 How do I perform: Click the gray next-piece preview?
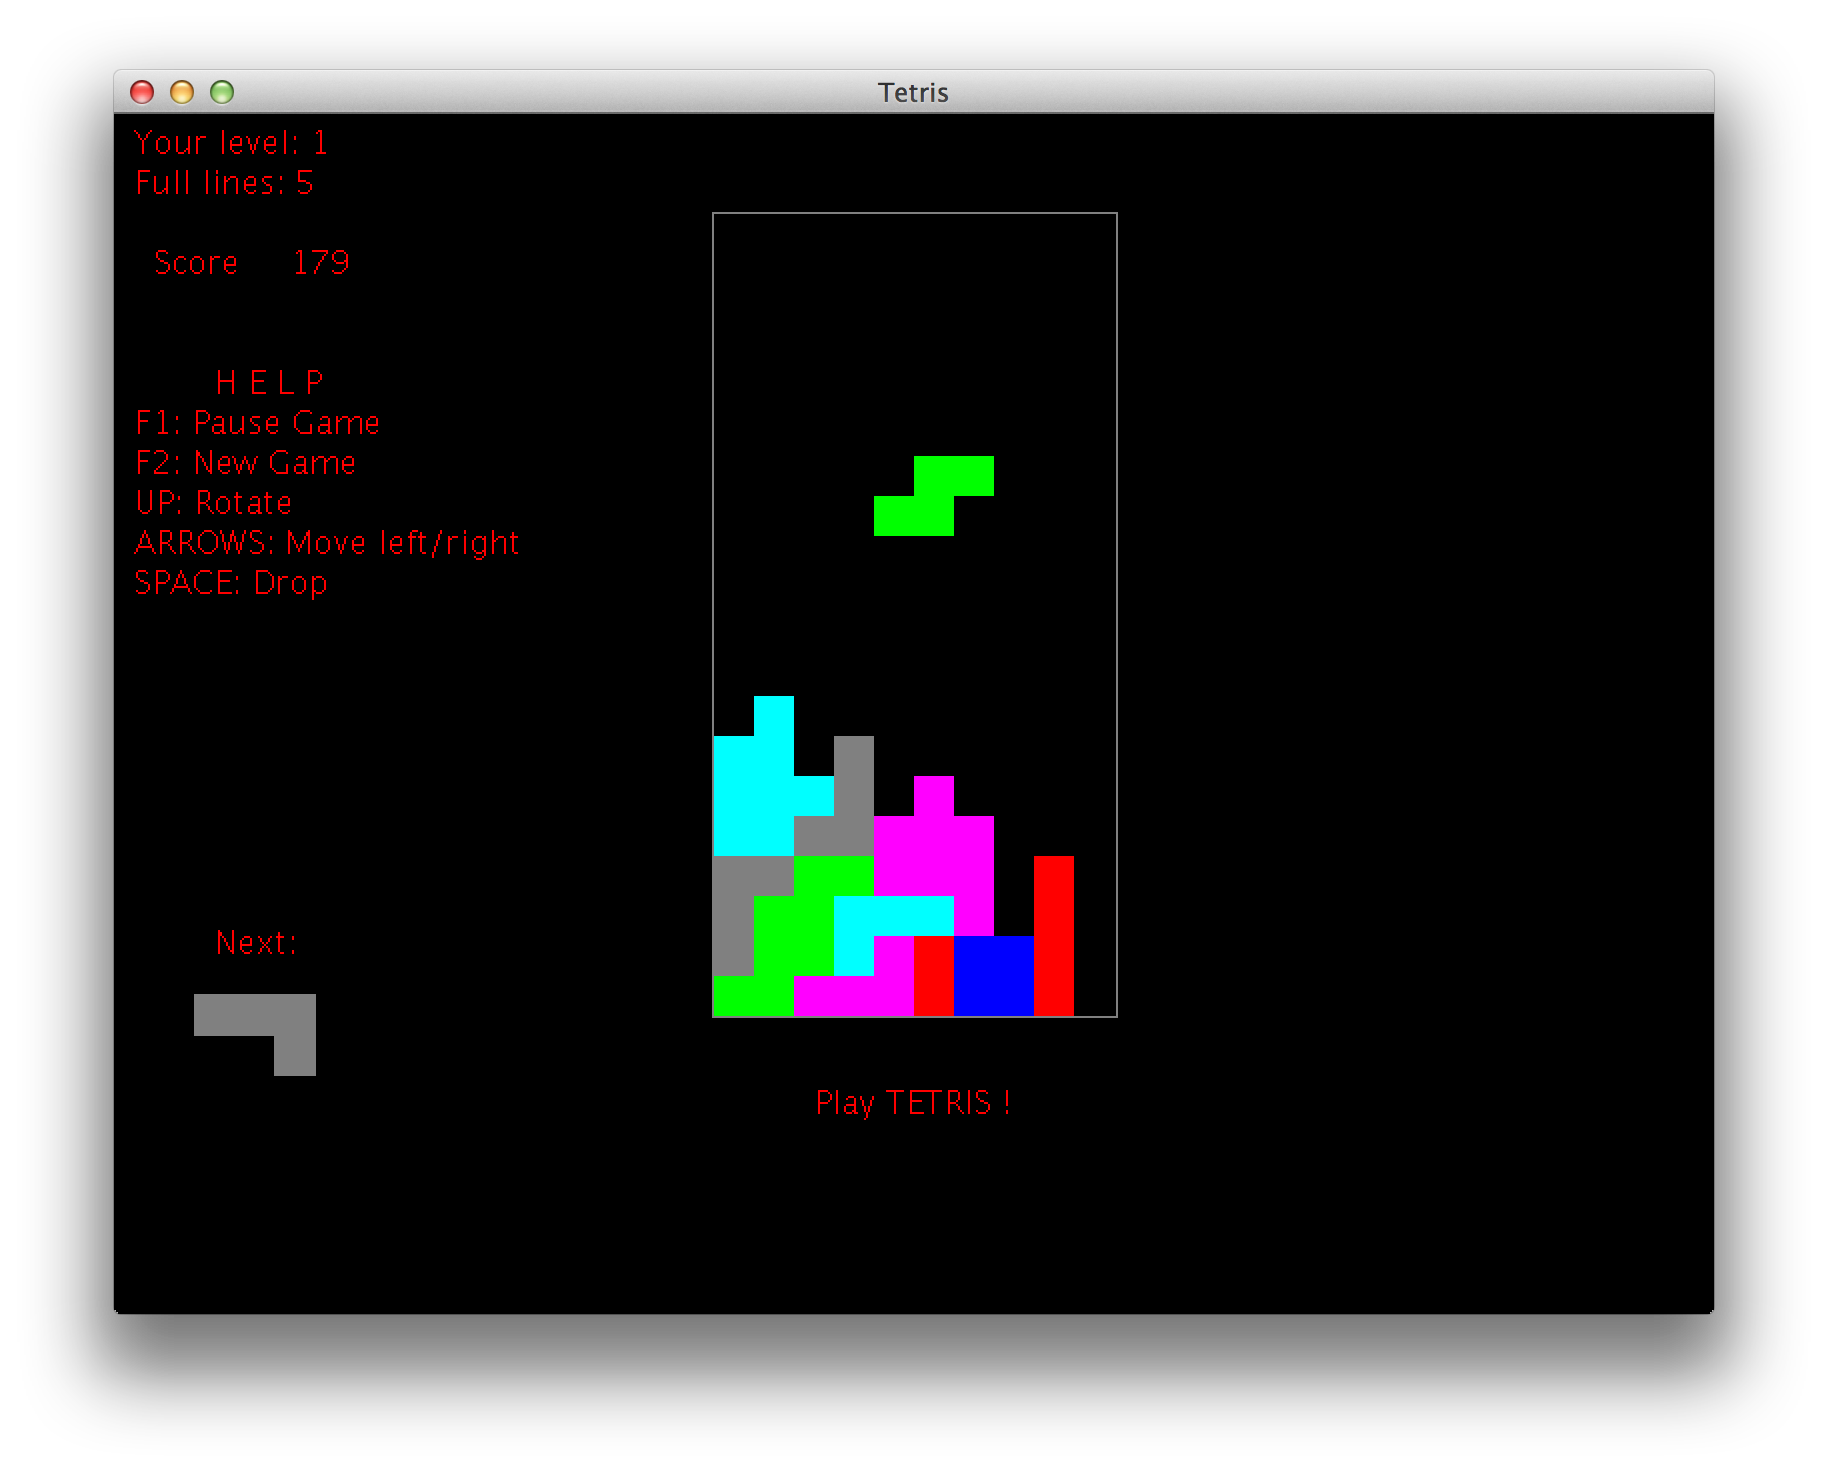tap(255, 1035)
